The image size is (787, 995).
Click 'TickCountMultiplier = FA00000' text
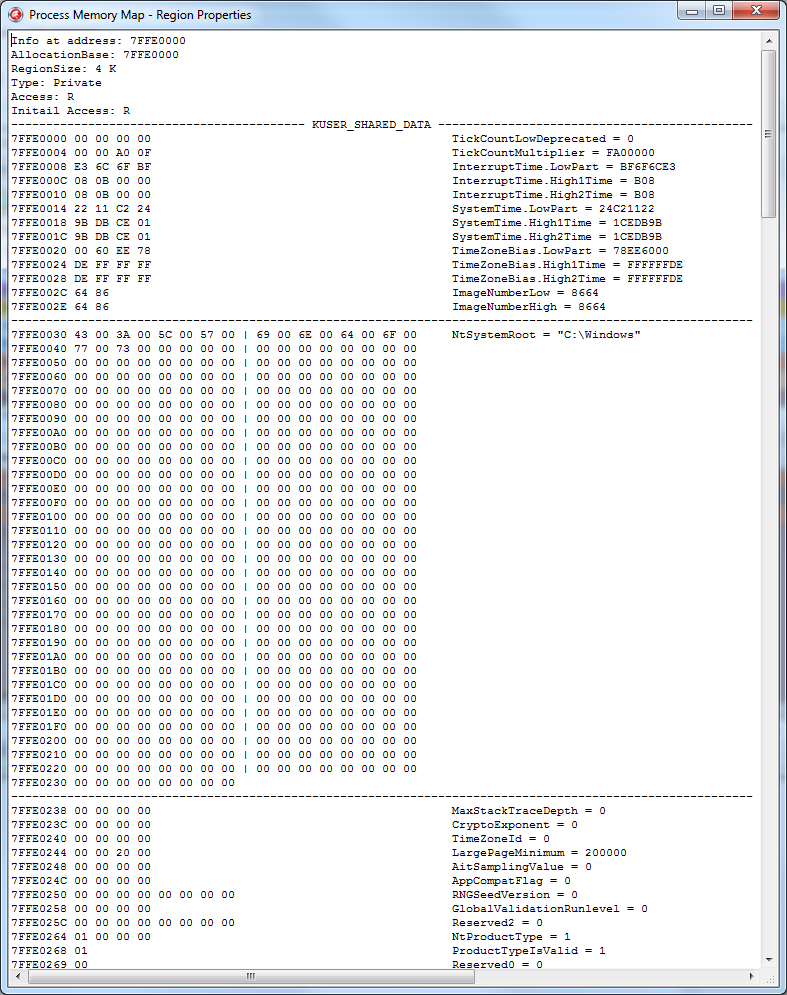553,152
